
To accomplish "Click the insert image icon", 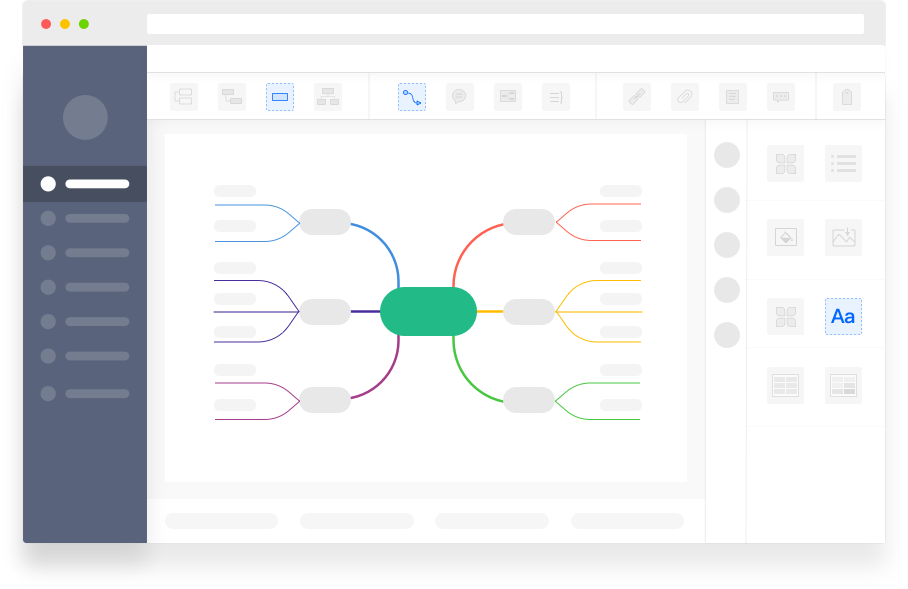I will [x=843, y=237].
